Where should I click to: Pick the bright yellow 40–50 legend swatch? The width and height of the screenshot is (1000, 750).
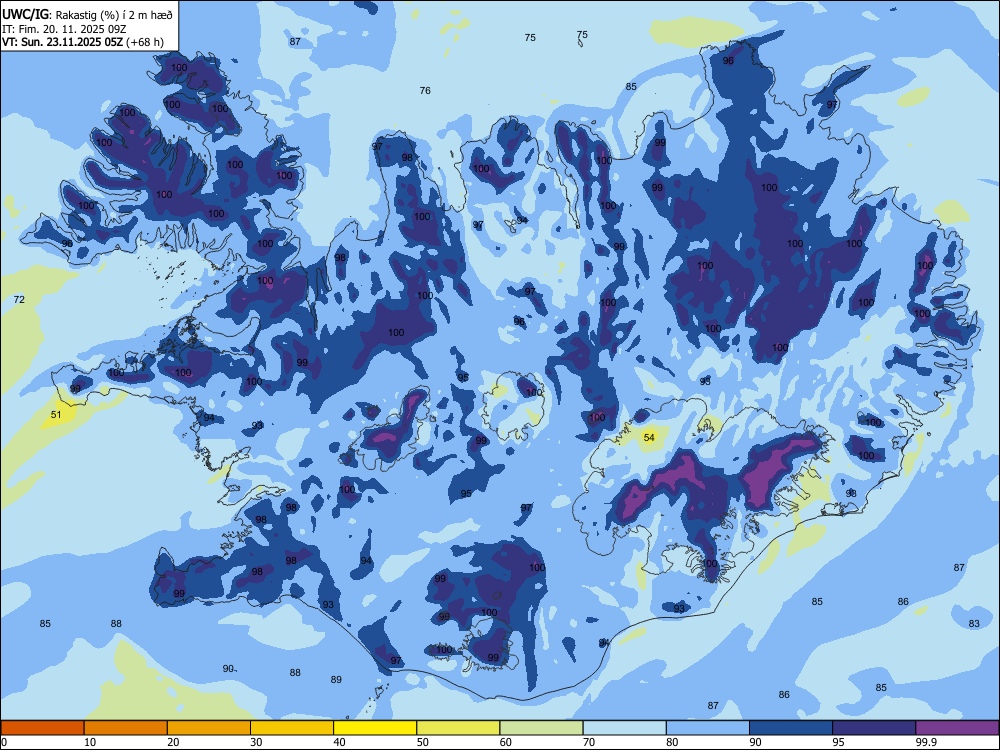375,728
